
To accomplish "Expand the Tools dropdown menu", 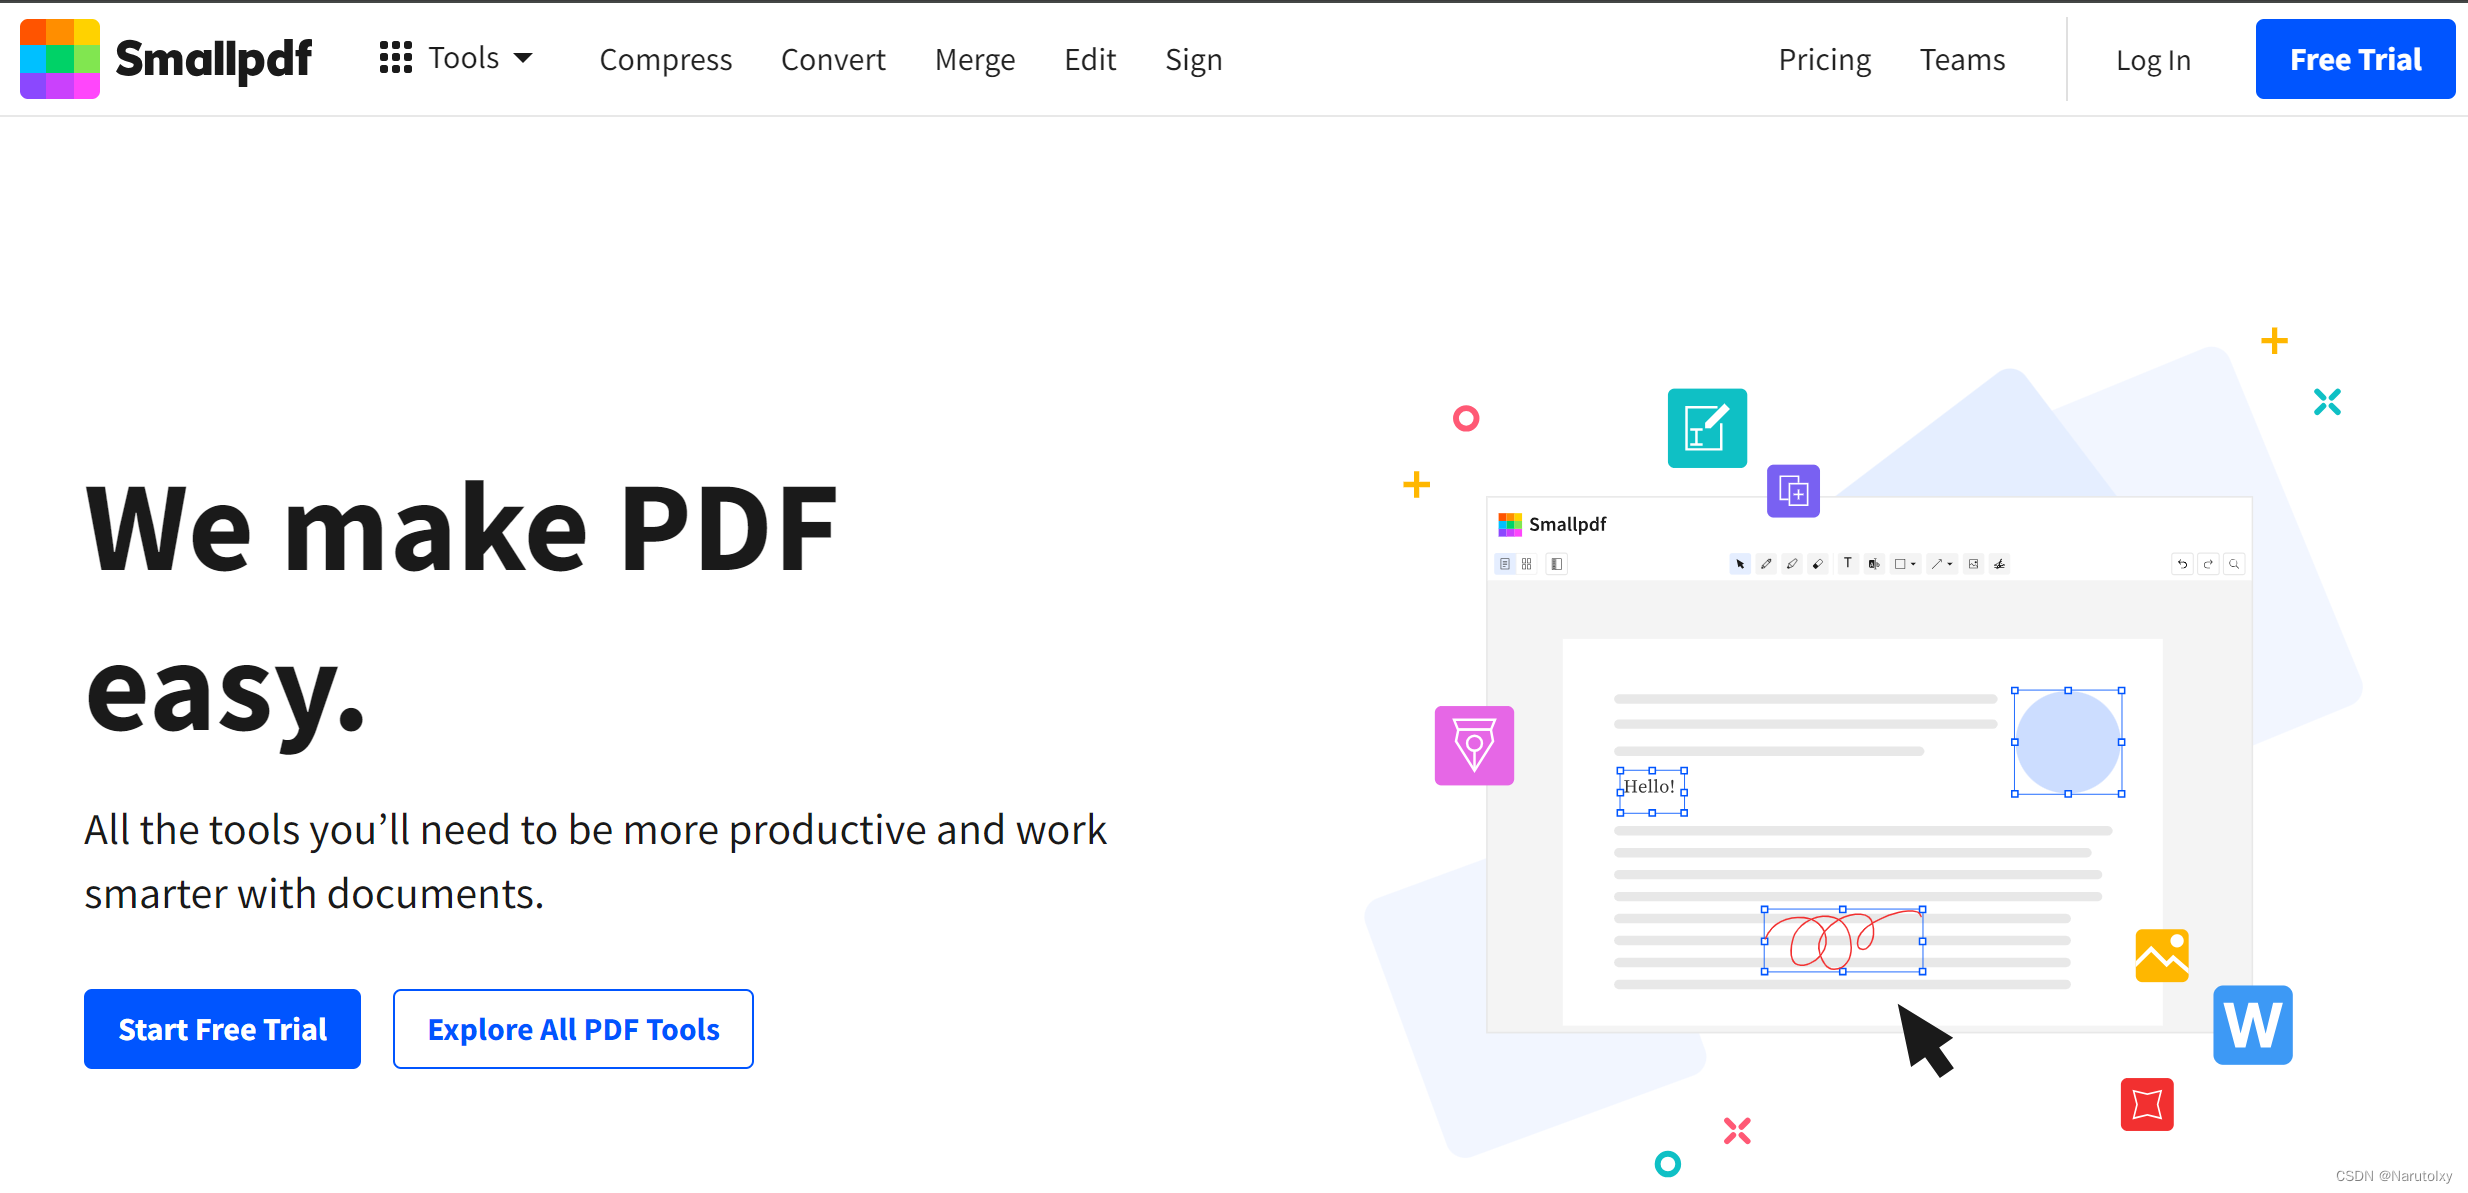I will coord(455,58).
